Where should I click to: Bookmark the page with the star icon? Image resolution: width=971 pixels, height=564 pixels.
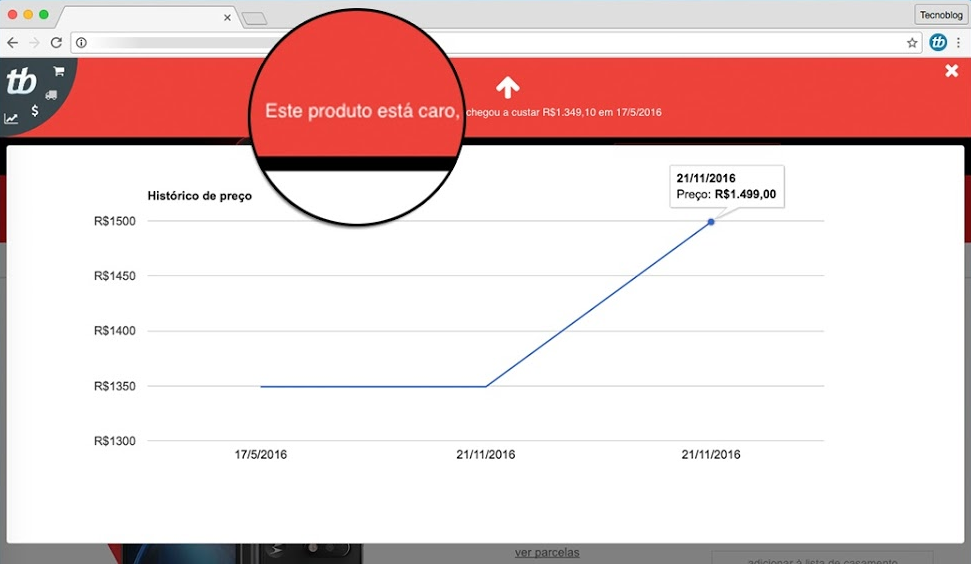pos(912,43)
